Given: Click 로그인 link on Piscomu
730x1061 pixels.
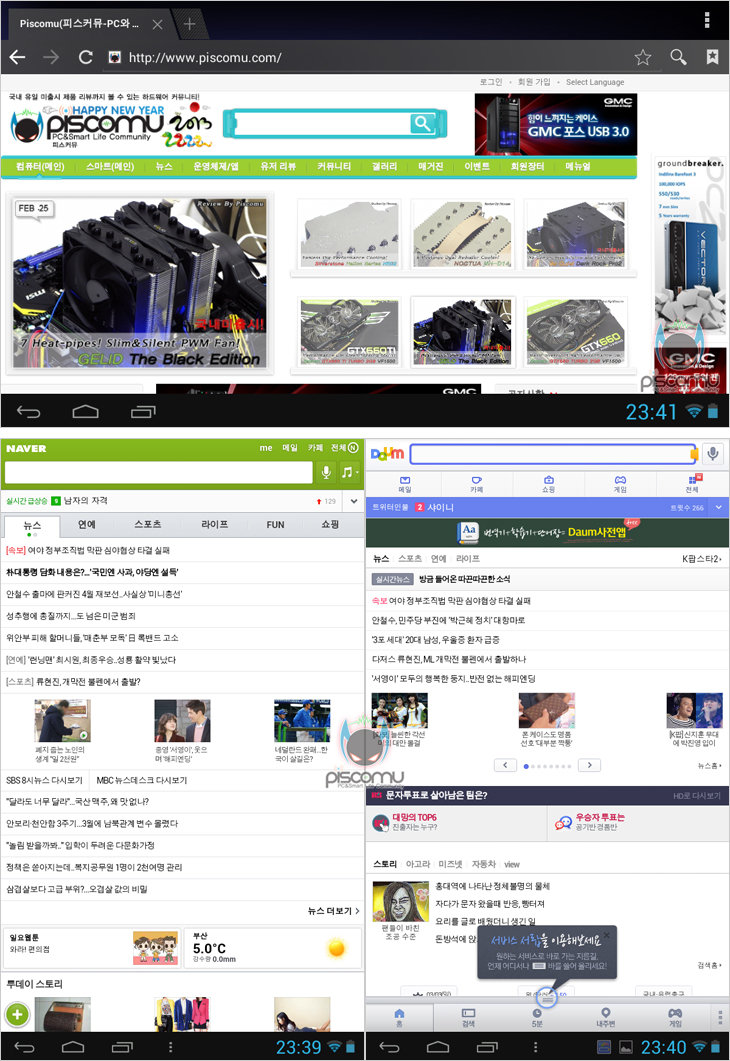Looking at the screenshot, I should [x=491, y=82].
